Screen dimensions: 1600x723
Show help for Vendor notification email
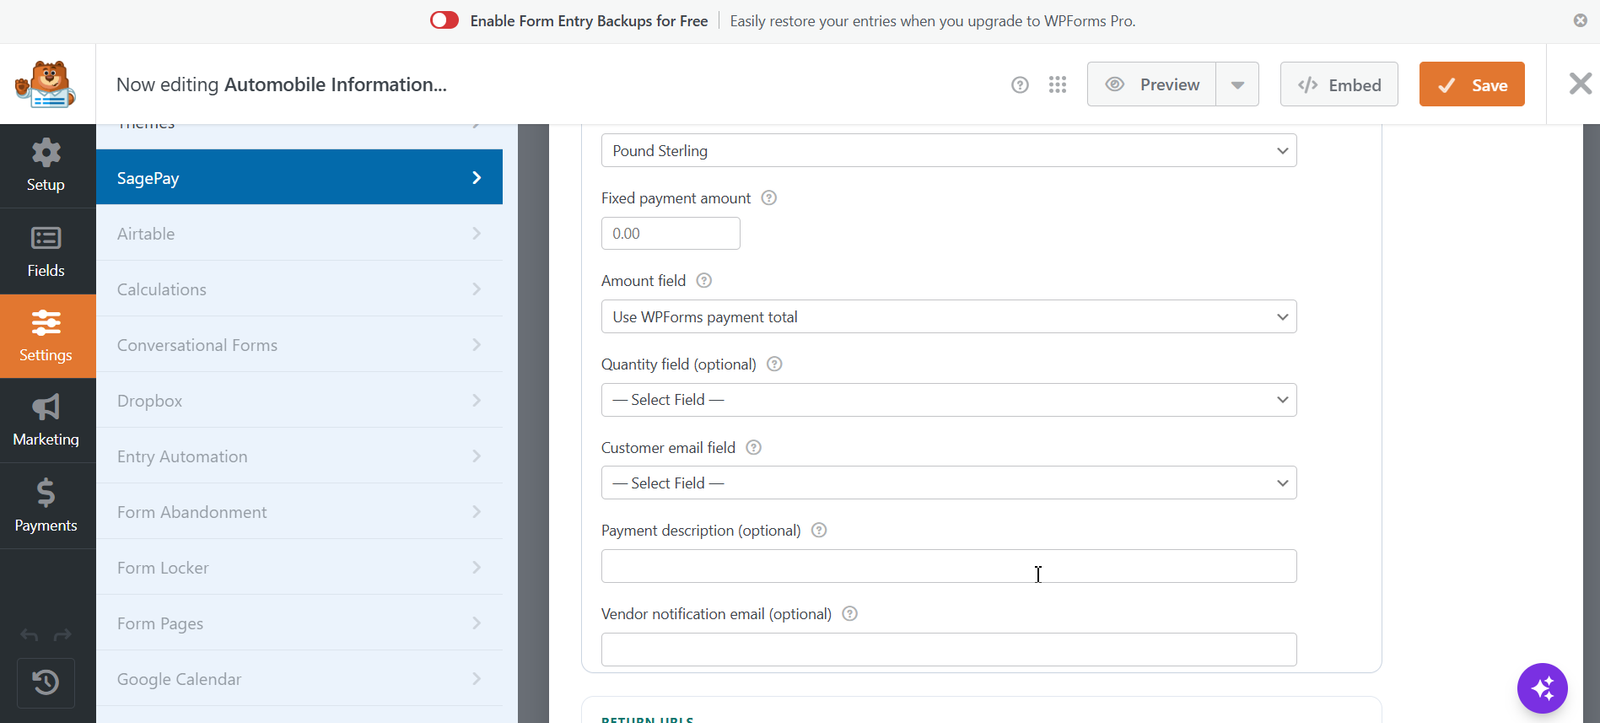[850, 614]
